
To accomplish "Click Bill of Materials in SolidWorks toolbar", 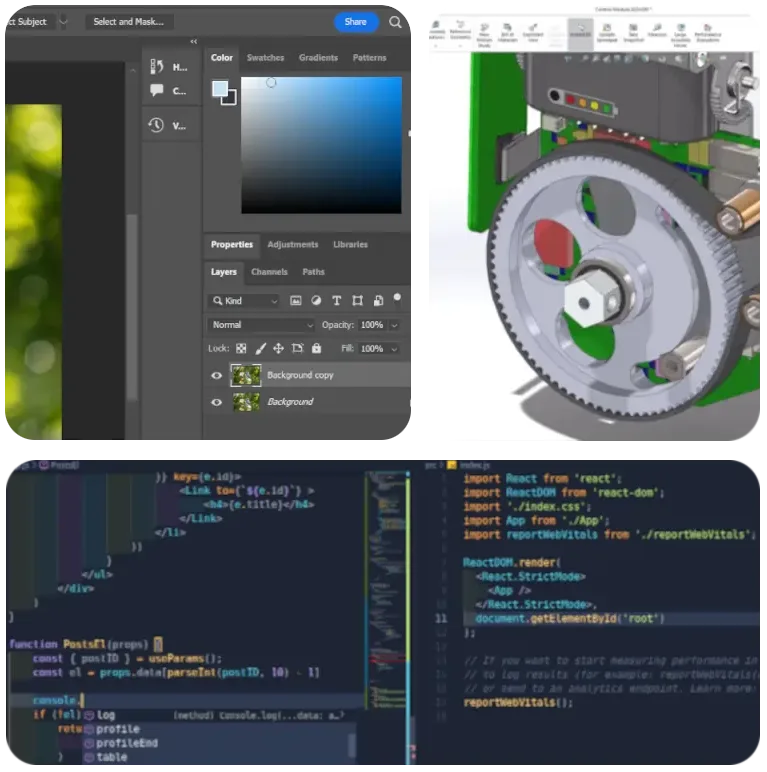I will click(507, 33).
